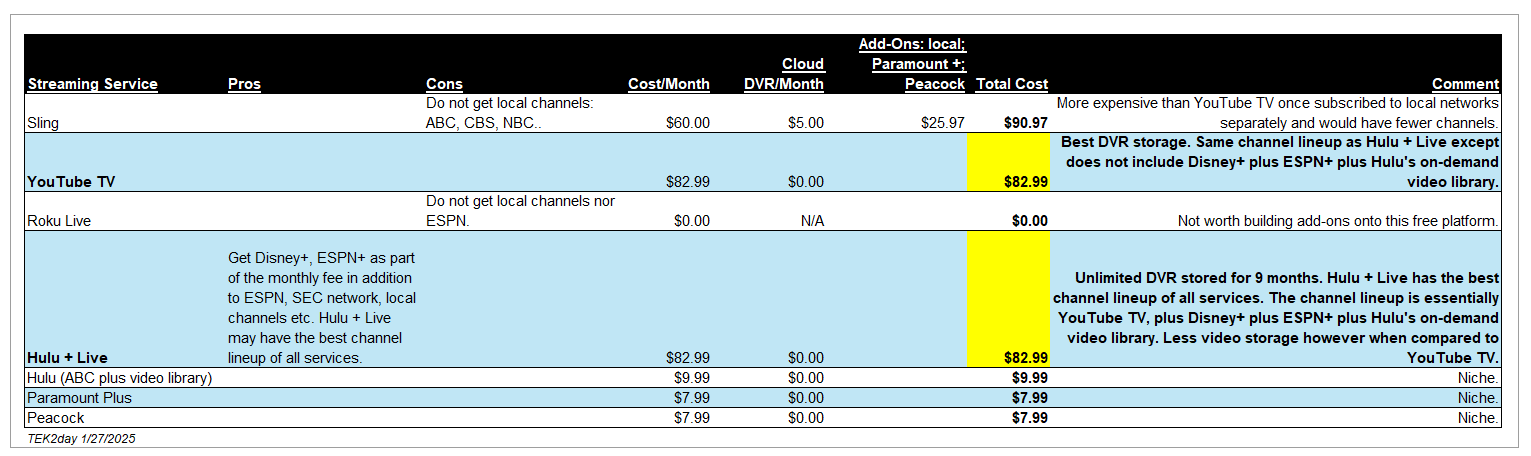Click the Streaming Service column header
Image resolution: width=1531 pixels, height=456 pixels.
point(92,84)
